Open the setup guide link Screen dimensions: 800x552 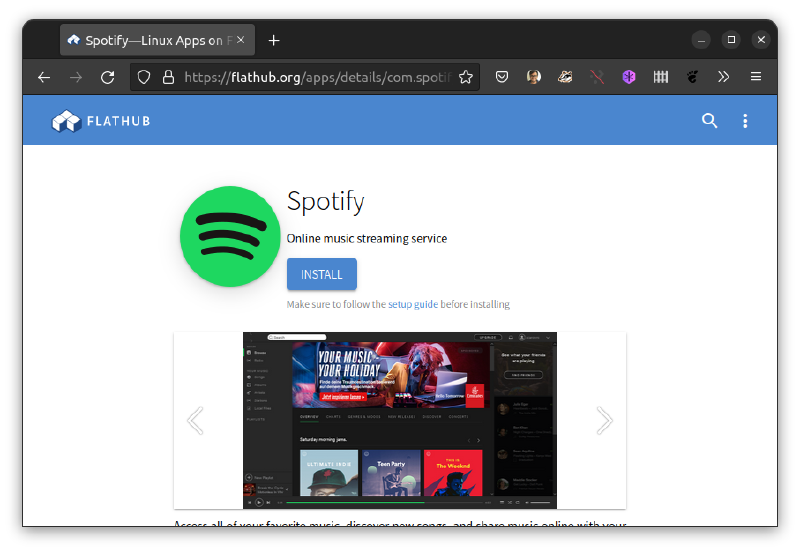[413, 304]
